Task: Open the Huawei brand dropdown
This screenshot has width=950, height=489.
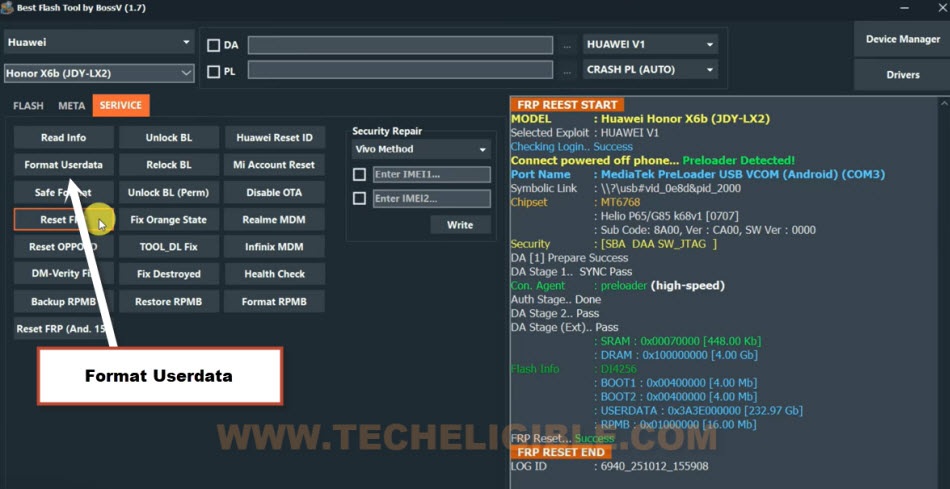Action: [99, 43]
